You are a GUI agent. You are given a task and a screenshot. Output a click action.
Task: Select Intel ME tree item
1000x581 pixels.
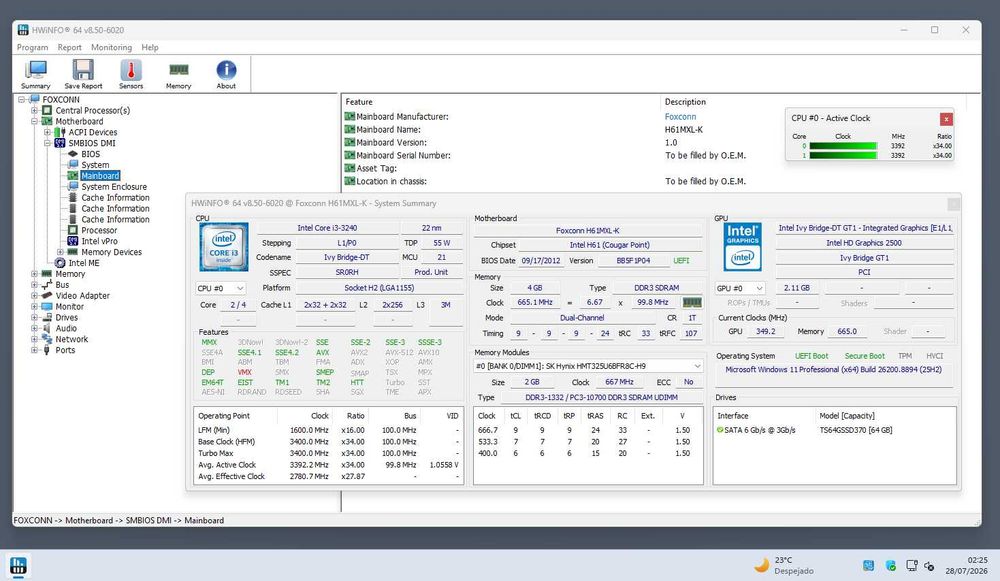[84, 263]
